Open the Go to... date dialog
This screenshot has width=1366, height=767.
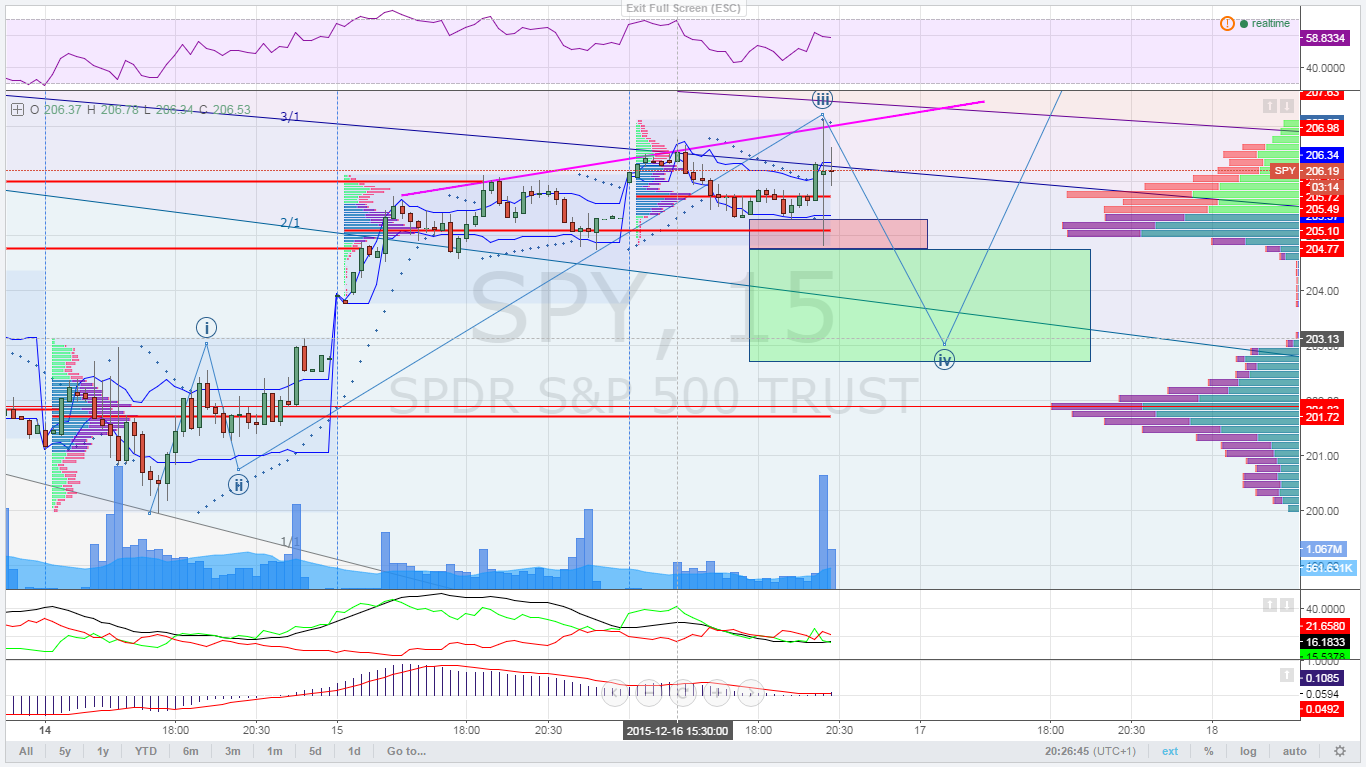(x=407, y=751)
